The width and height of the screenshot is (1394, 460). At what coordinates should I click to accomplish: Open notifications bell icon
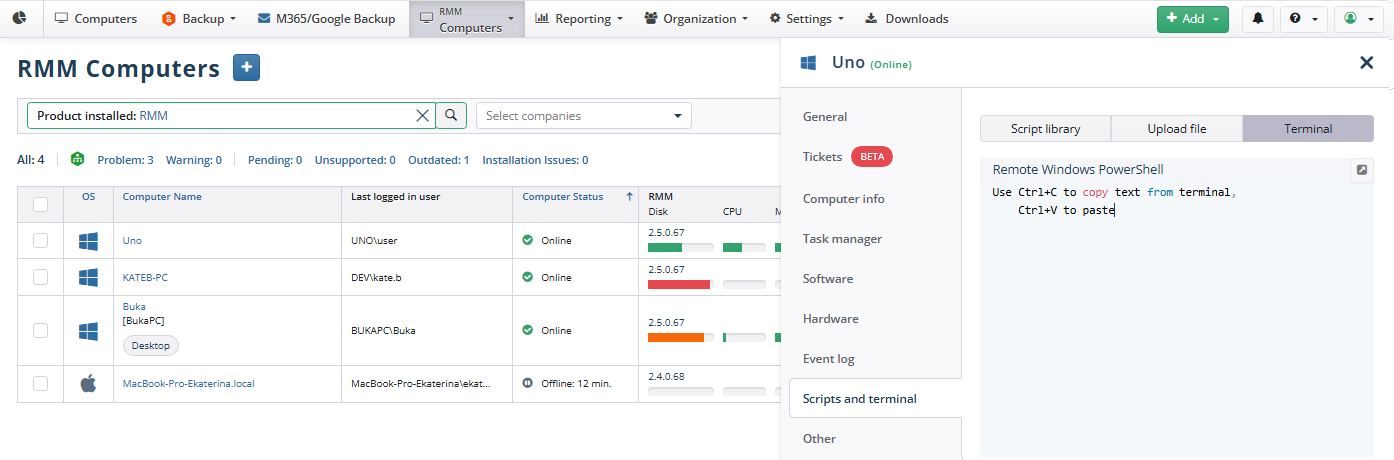click(x=1257, y=19)
